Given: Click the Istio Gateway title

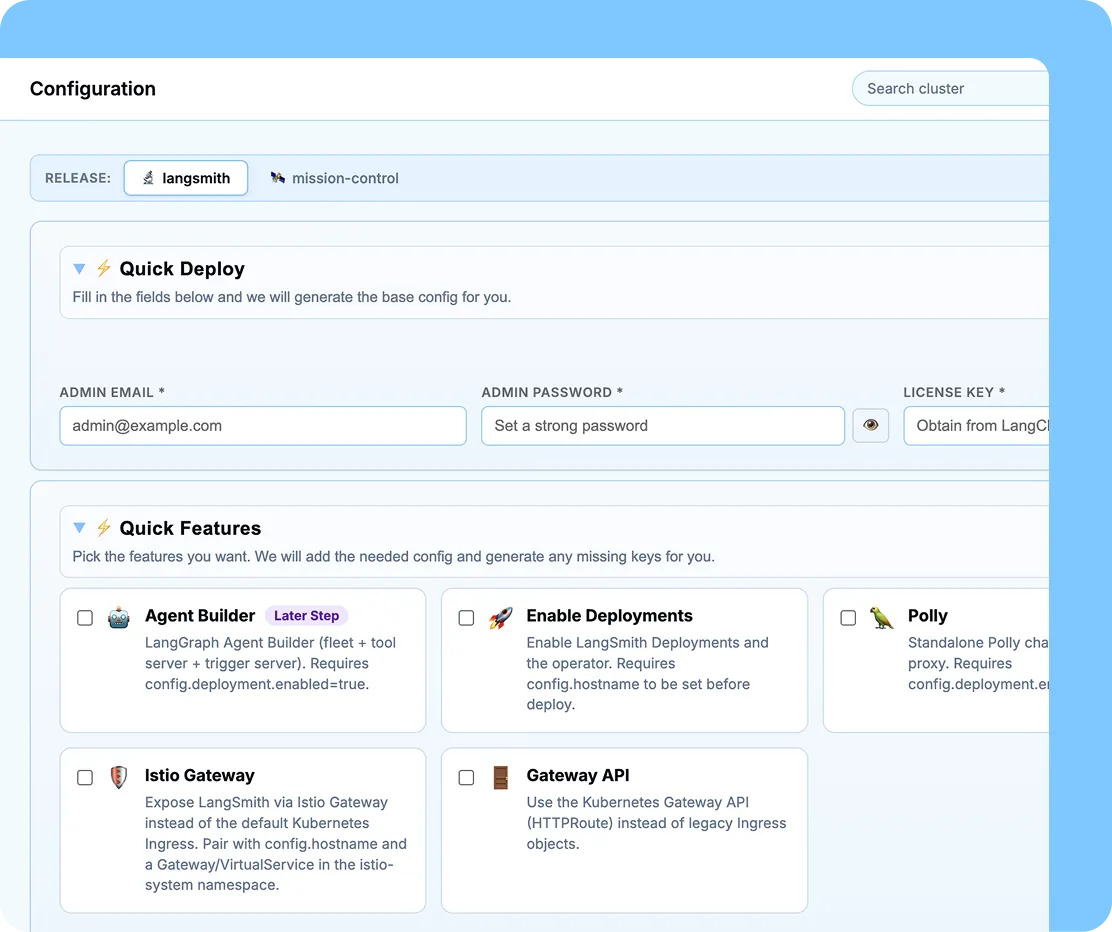Looking at the screenshot, I should point(199,775).
